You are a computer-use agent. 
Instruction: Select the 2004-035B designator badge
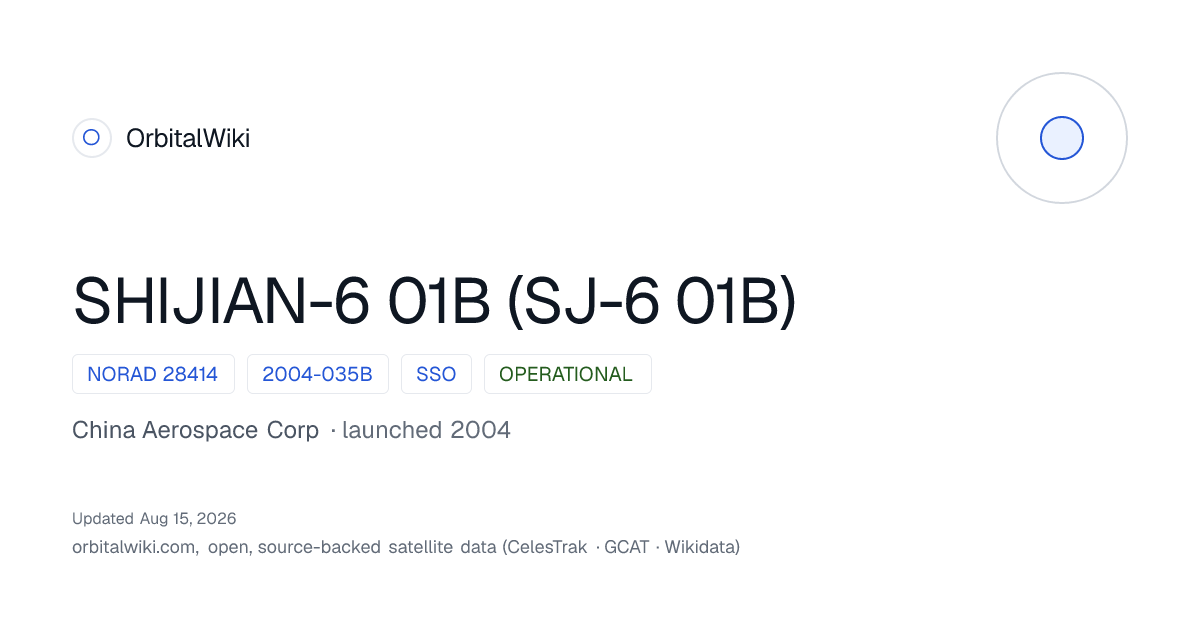coord(317,374)
